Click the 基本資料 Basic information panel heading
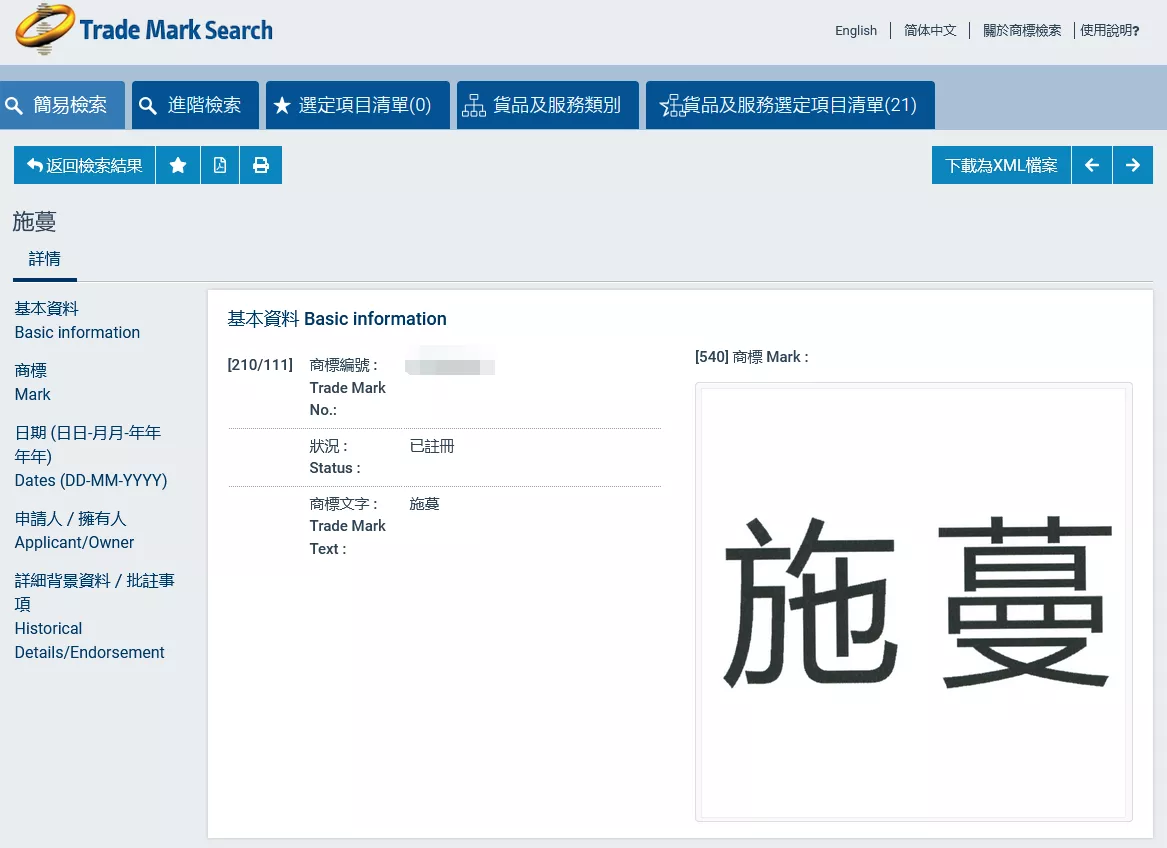 pos(337,319)
